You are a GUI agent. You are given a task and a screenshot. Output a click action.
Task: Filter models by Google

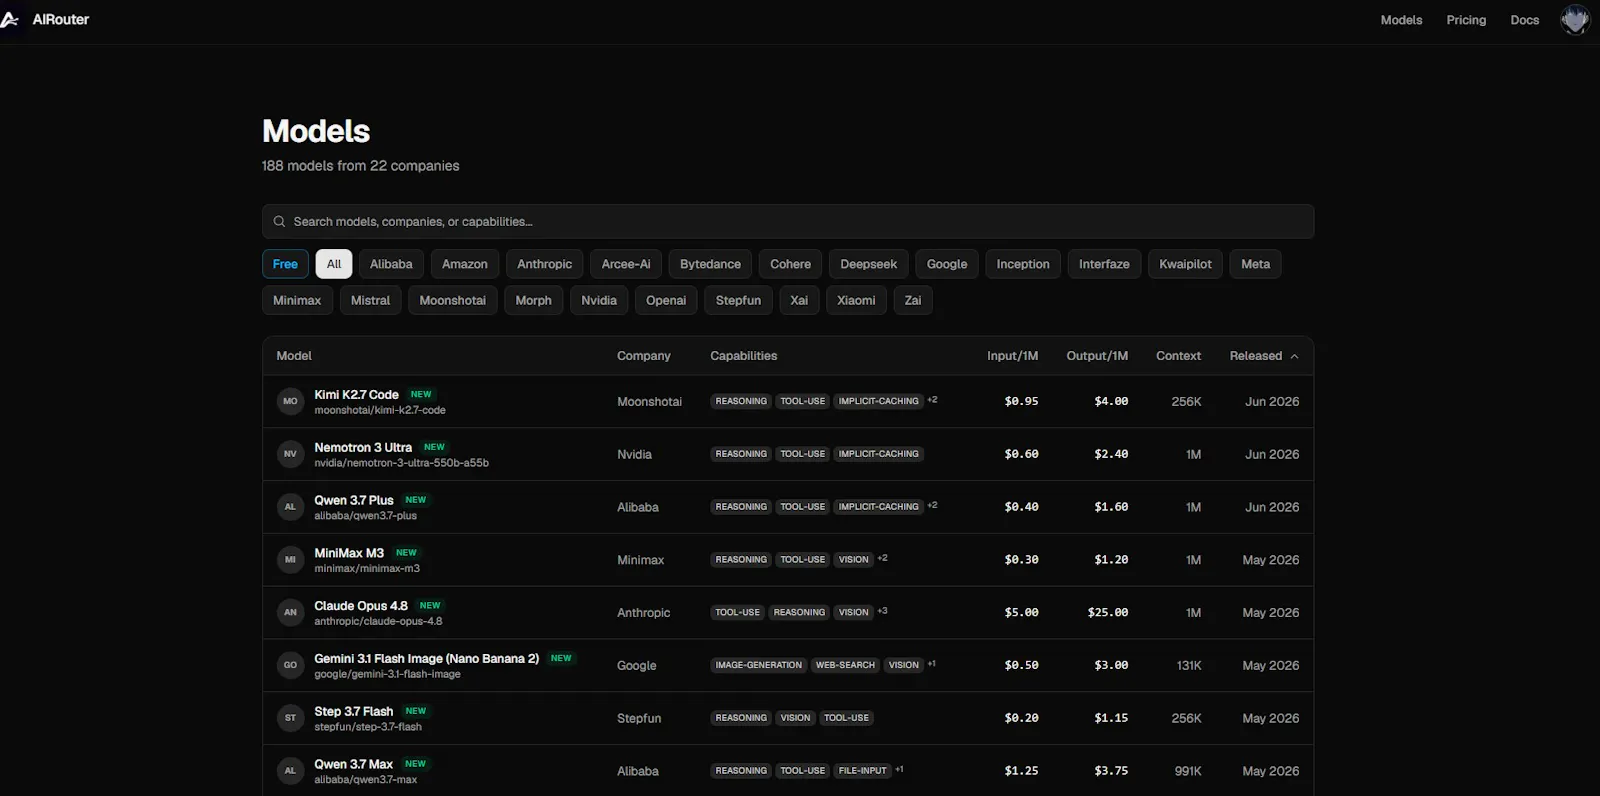point(947,264)
